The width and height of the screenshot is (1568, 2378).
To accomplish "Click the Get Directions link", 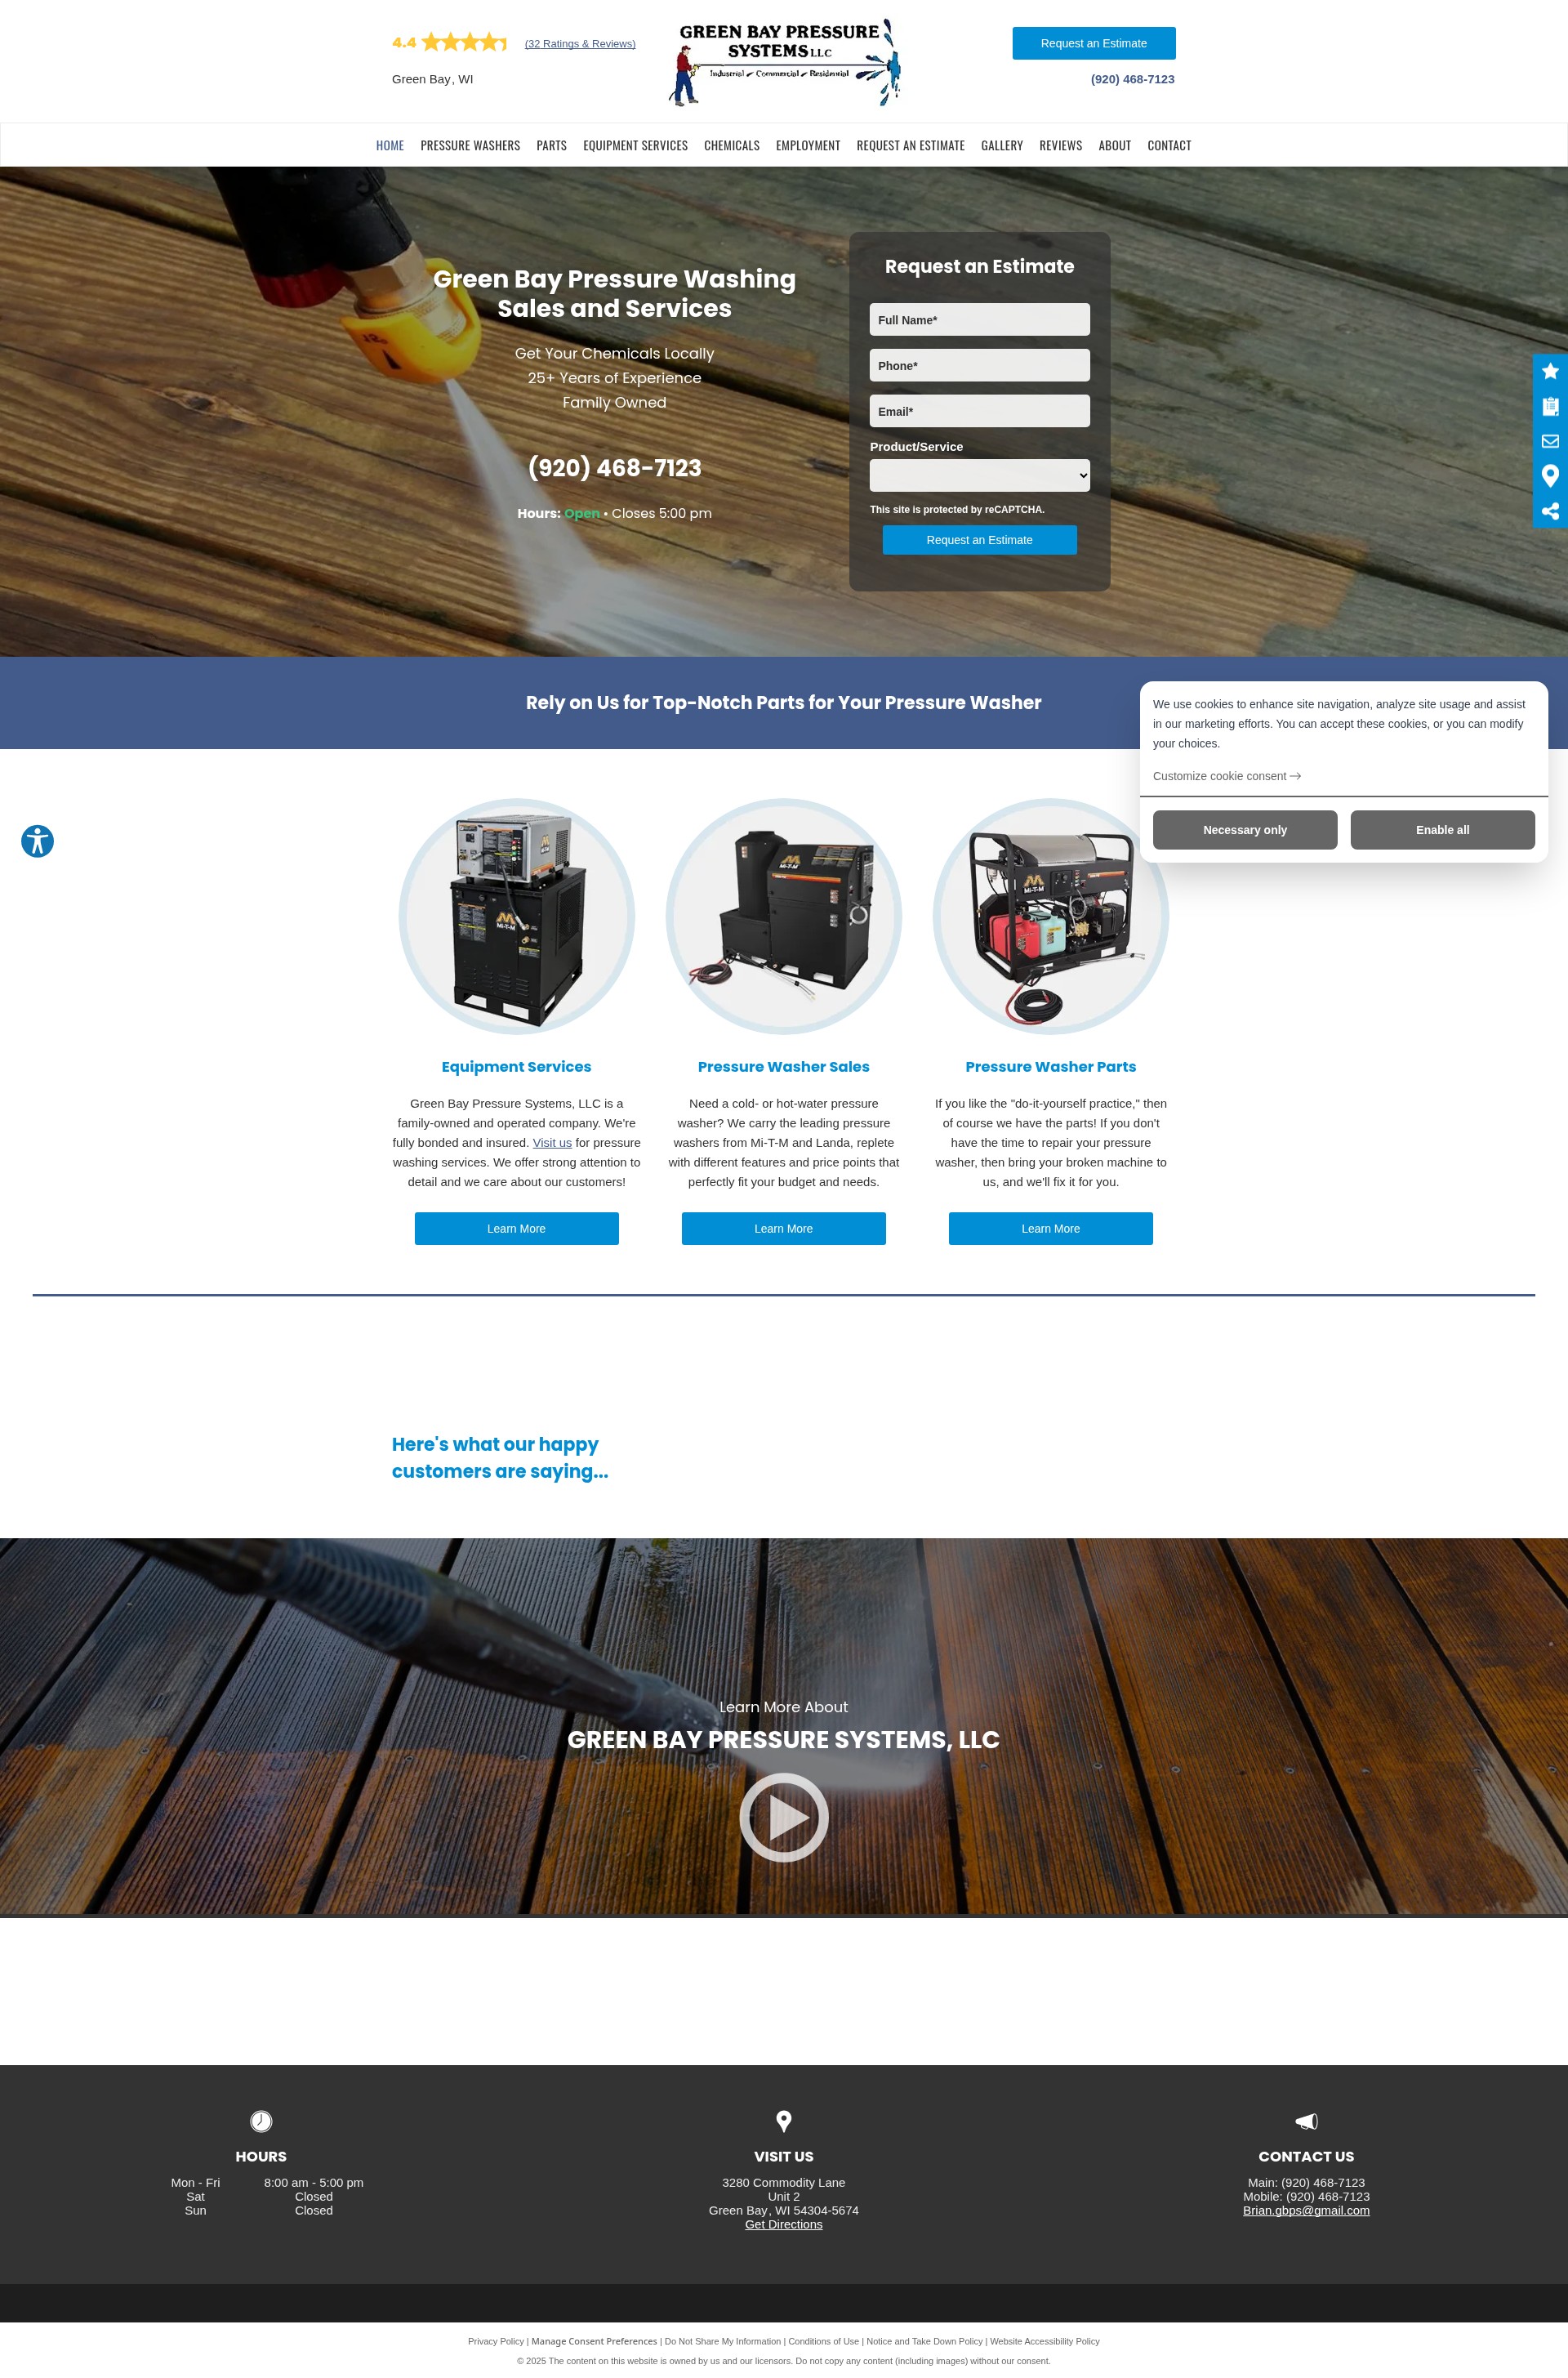I will (x=783, y=2224).
